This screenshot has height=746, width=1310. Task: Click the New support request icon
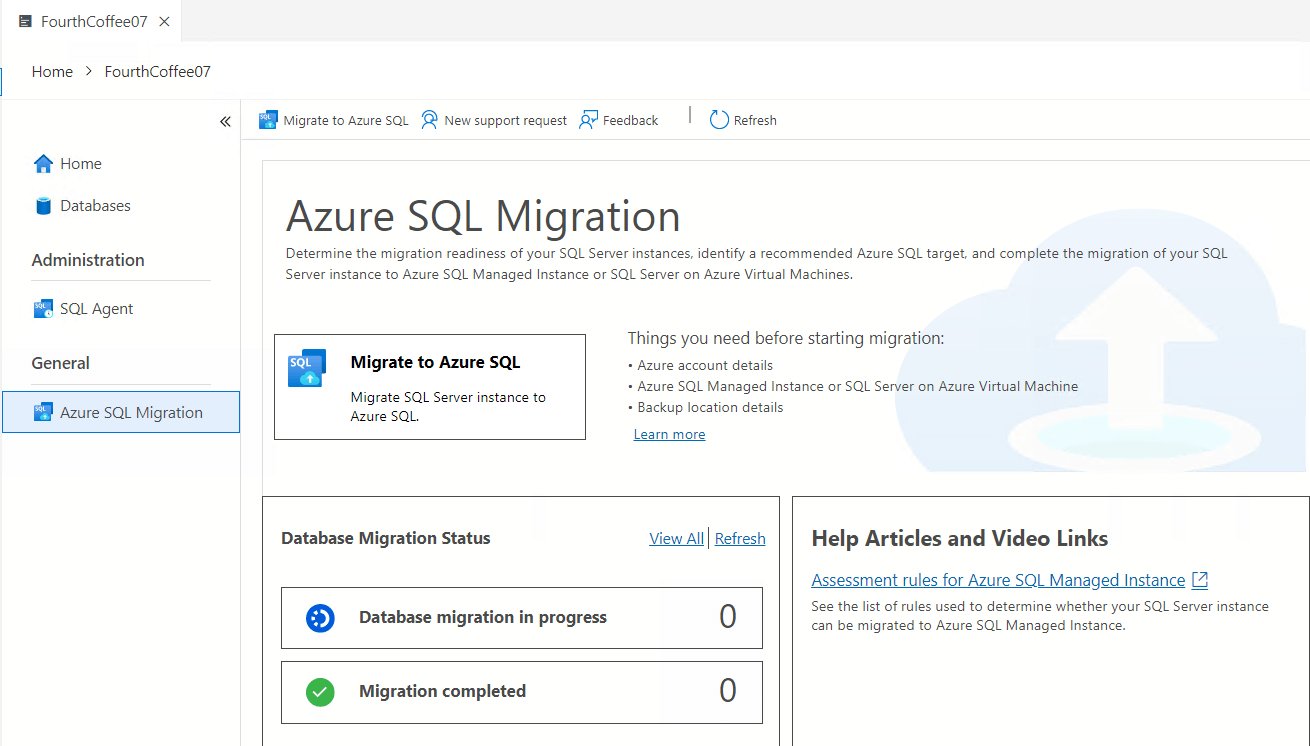[x=430, y=120]
